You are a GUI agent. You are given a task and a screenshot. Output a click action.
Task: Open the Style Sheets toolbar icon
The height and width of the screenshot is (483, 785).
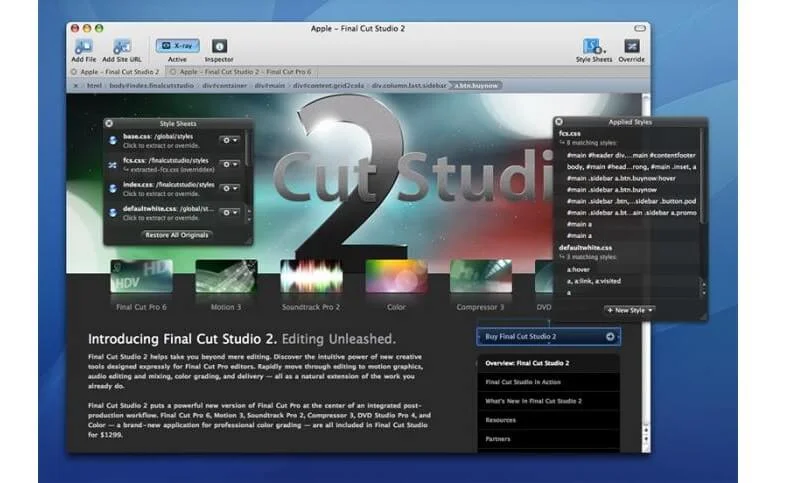tap(593, 47)
